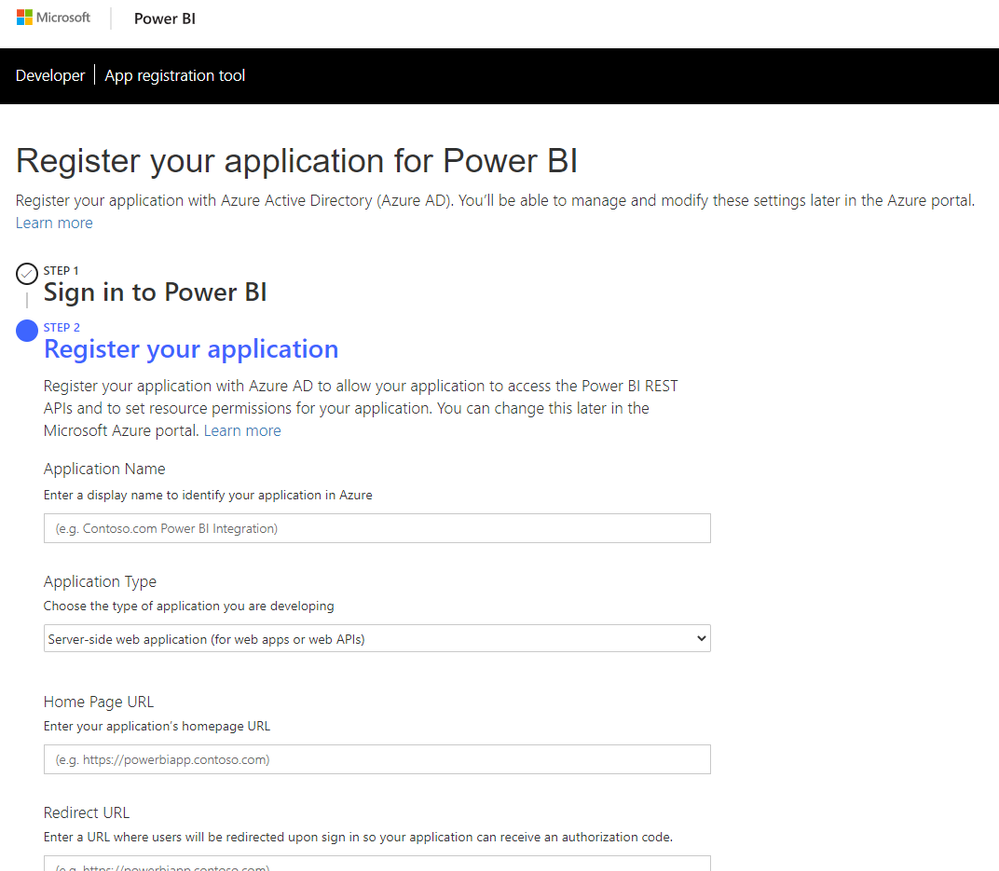Click the Application Name label
999x871 pixels.
click(x=104, y=469)
